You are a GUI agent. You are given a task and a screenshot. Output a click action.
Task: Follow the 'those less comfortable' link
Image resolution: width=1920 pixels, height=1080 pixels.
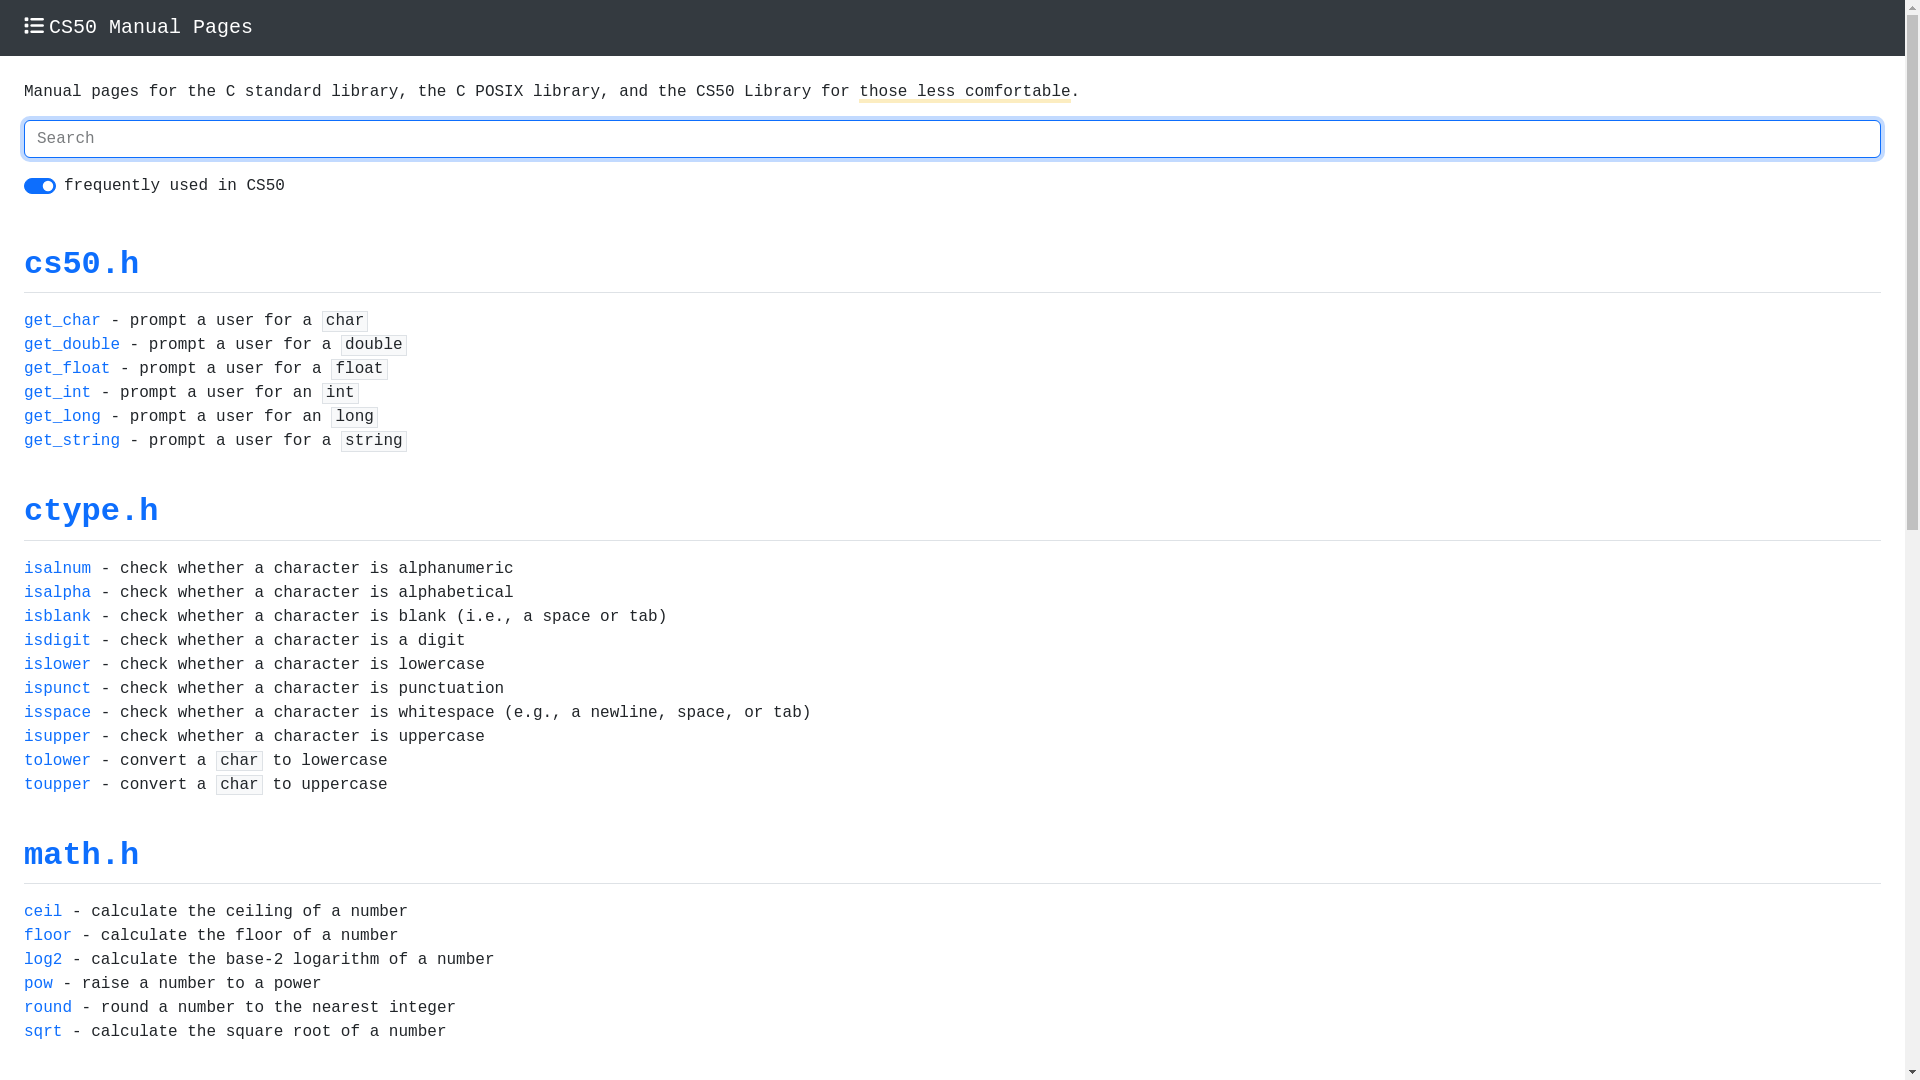pyautogui.click(x=964, y=92)
